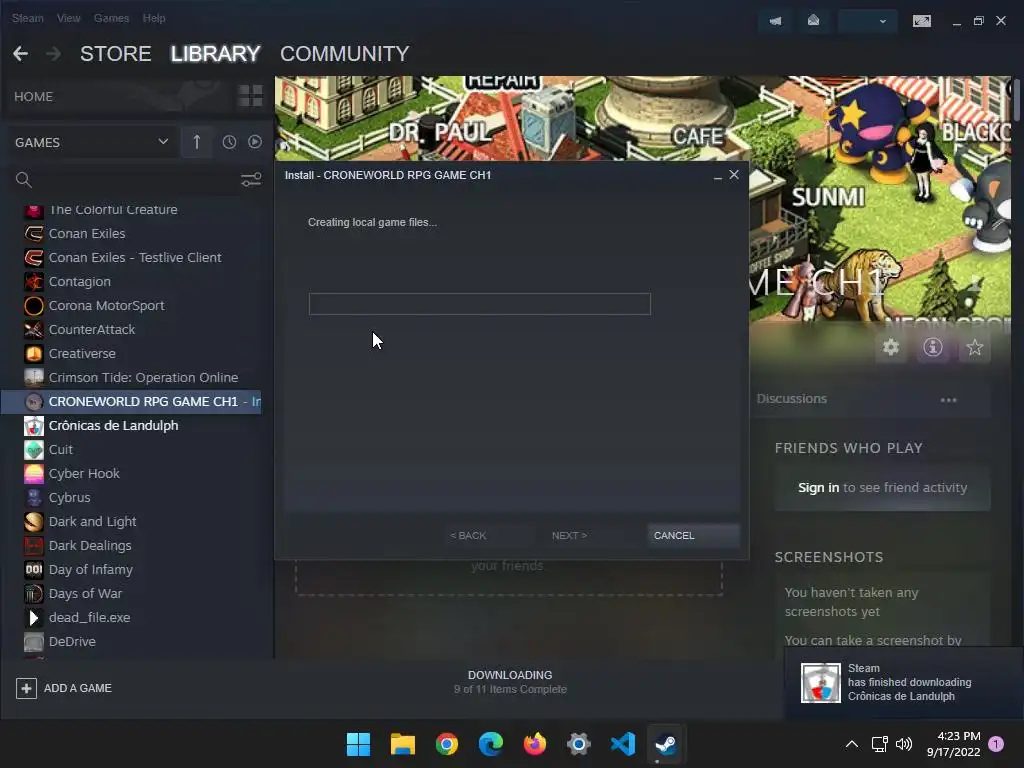Screen dimensions: 1024x768
Task: Select CRONEWORLD RPG GAME CH1 entry
Action: (132, 402)
